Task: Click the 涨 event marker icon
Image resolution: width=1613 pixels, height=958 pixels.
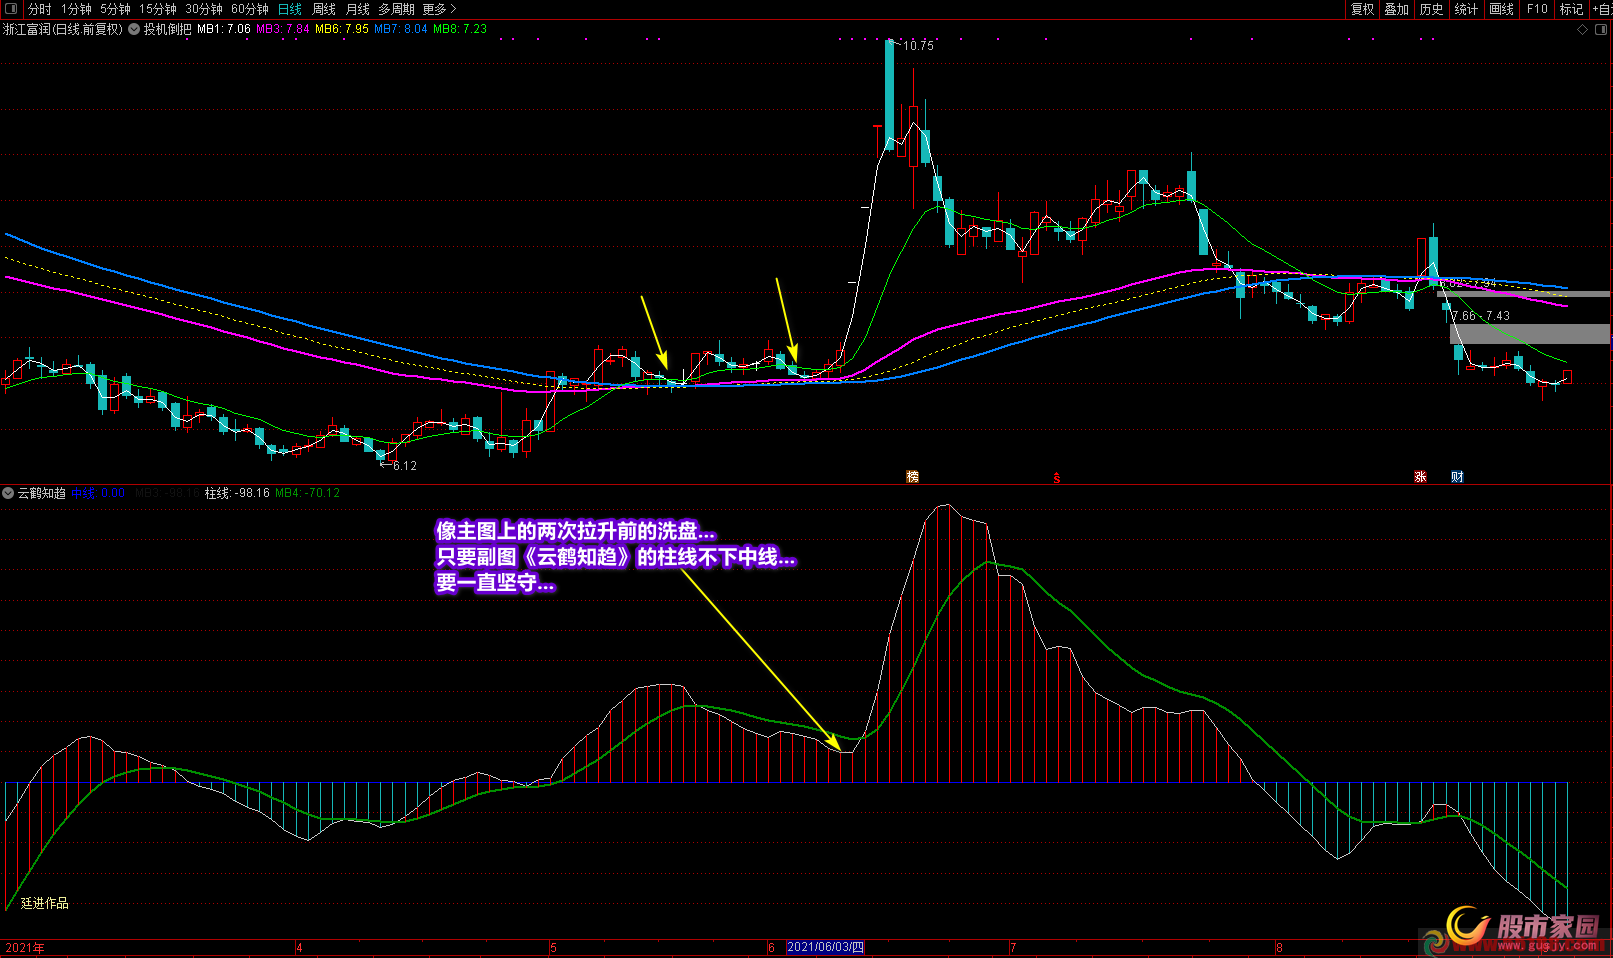Action: pyautogui.click(x=1420, y=477)
